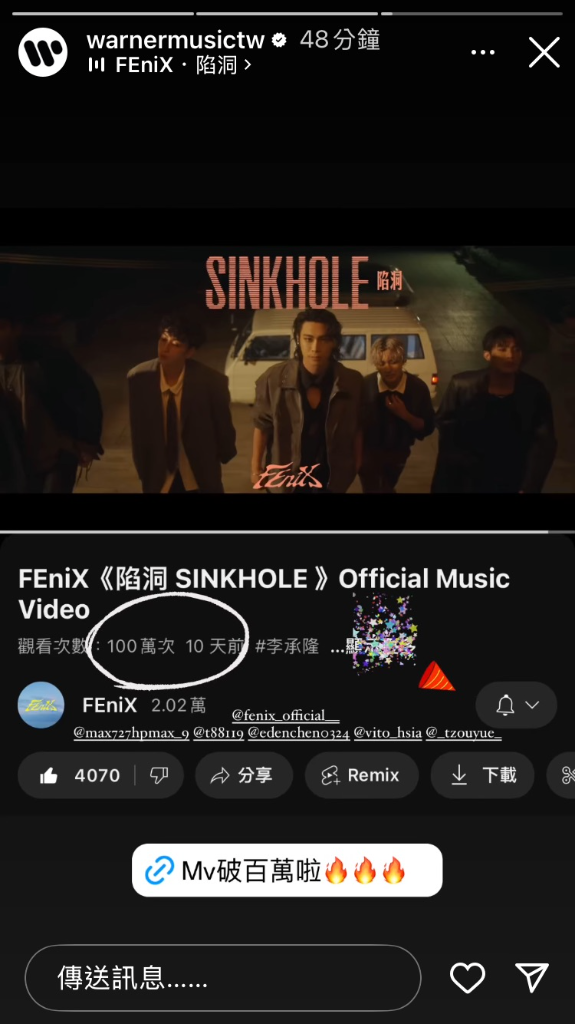Viewport: 575px width, 1024px height.
Task: Tap the SINKHOLE video thumbnail
Action: click(288, 369)
